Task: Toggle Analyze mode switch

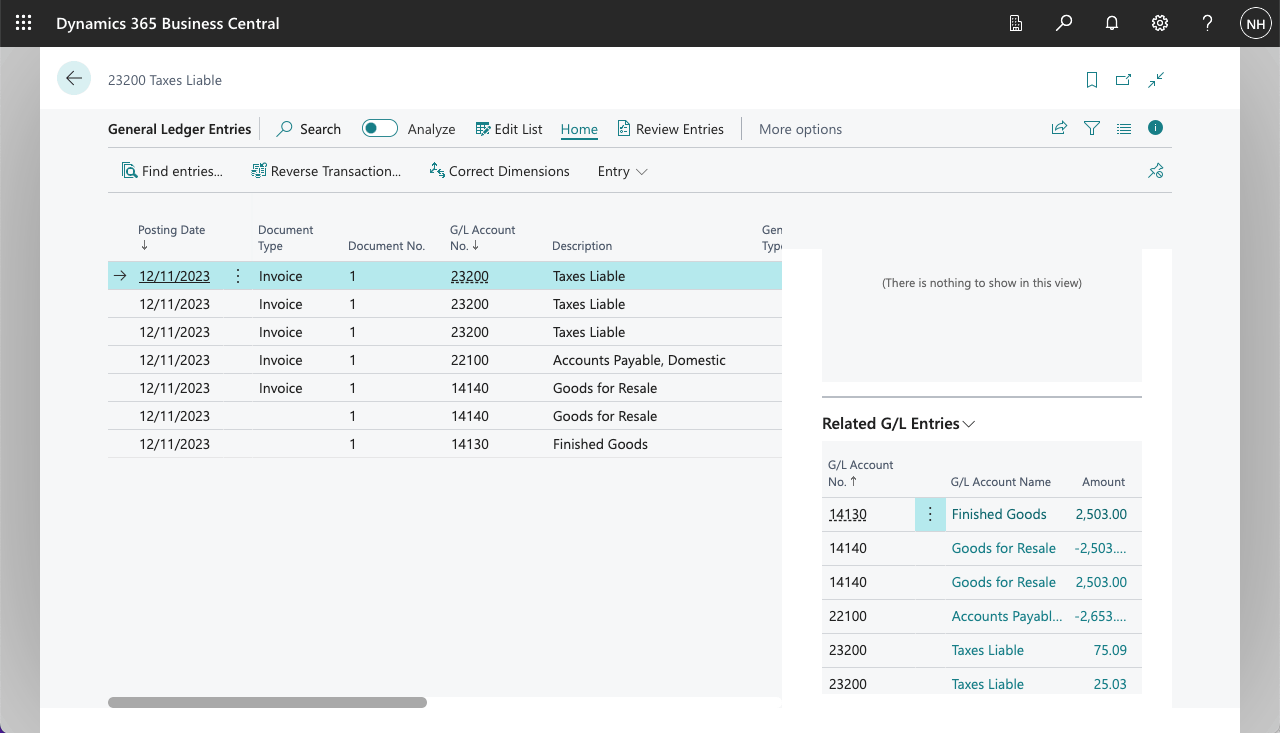Action: coord(380,128)
